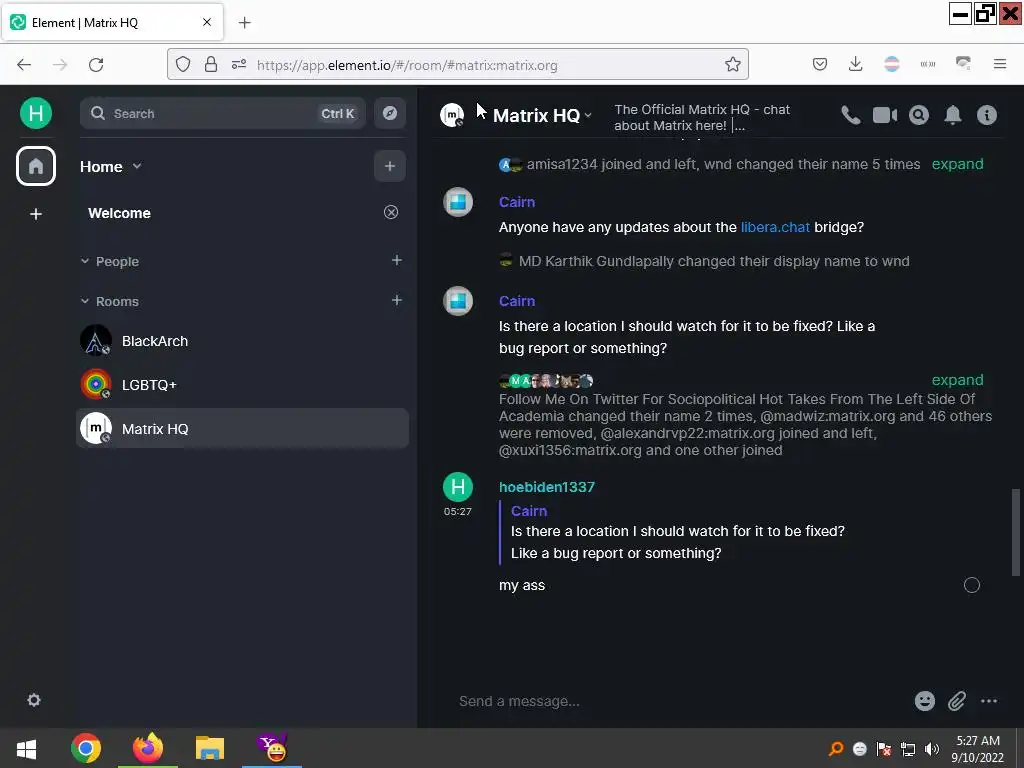Start a new chat with People plus
Viewport: 1024px width, 768px height.
(396, 260)
